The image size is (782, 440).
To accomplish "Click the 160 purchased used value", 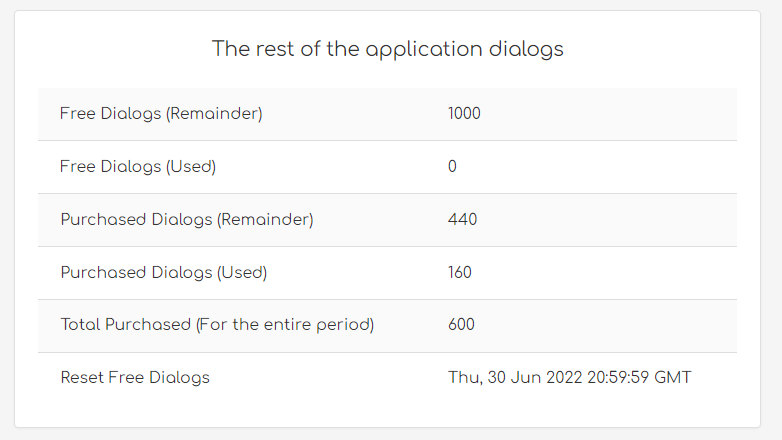I will click(460, 272).
